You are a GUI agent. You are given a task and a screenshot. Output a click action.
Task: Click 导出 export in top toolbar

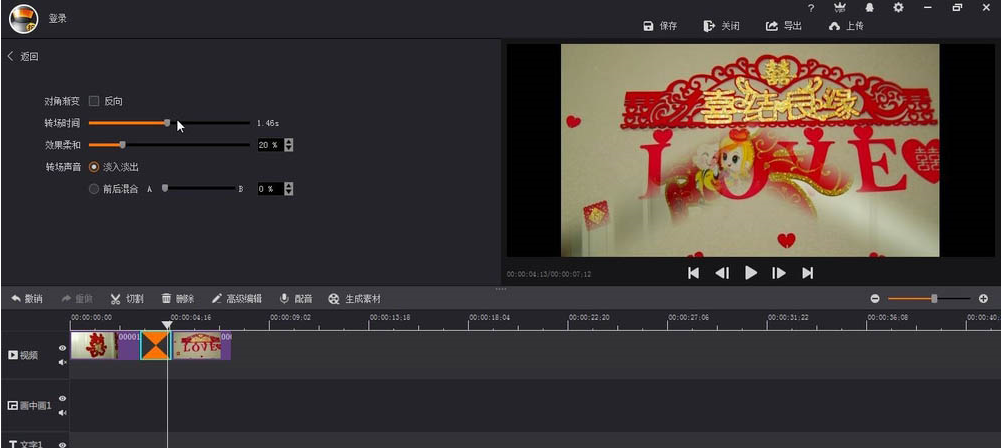coord(784,26)
